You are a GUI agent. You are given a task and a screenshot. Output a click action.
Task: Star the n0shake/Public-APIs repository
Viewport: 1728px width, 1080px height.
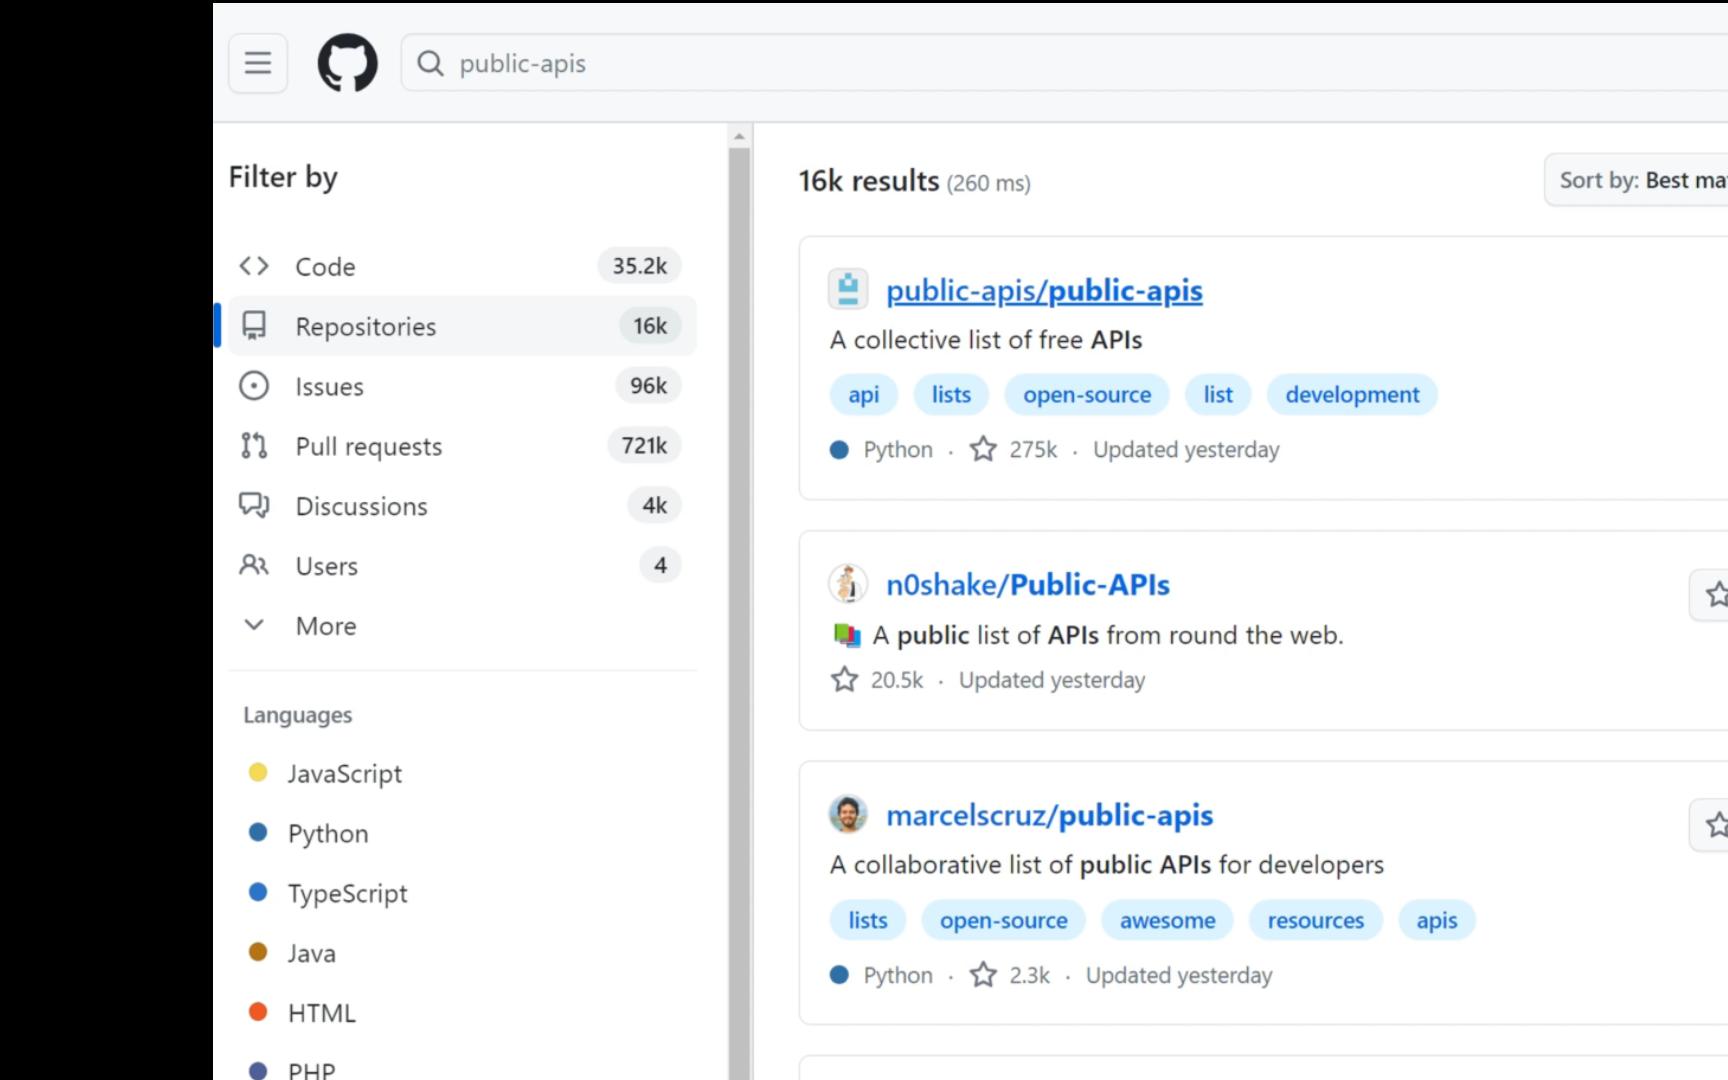pos(1714,595)
